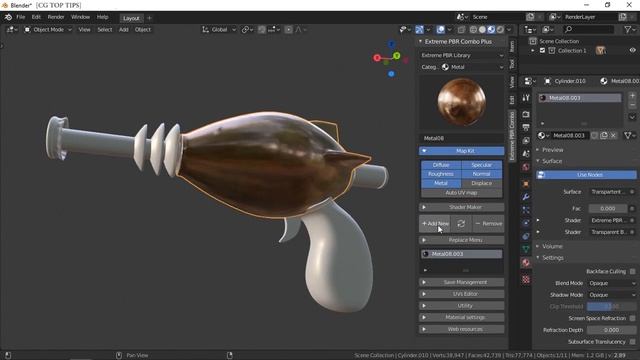Image resolution: width=640 pixels, height=360 pixels.
Task: Unlink Metal08.003 material with X icon
Action: tap(613, 135)
